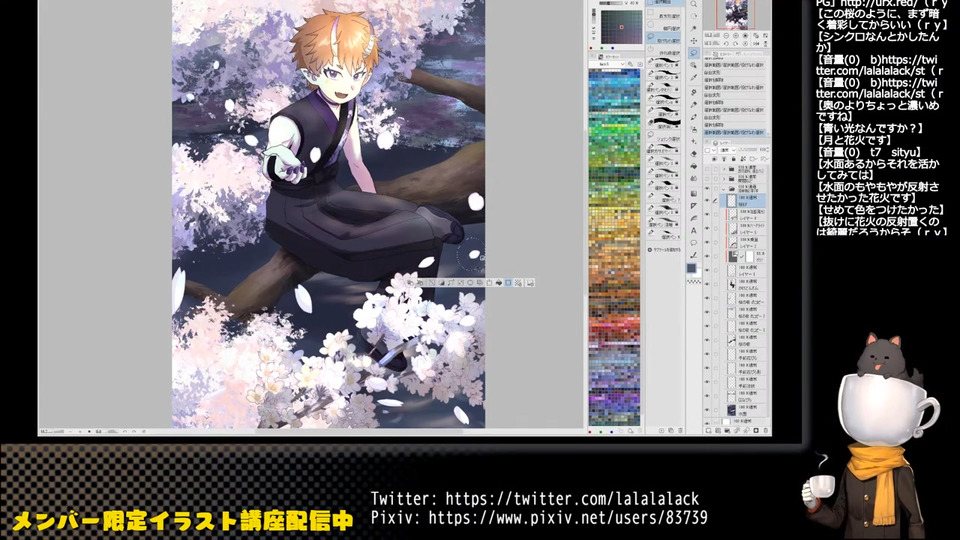This screenshot has width=960, height=540.
Task: Click the 水面 layer thumbnail
Action: tap(732, 410)
